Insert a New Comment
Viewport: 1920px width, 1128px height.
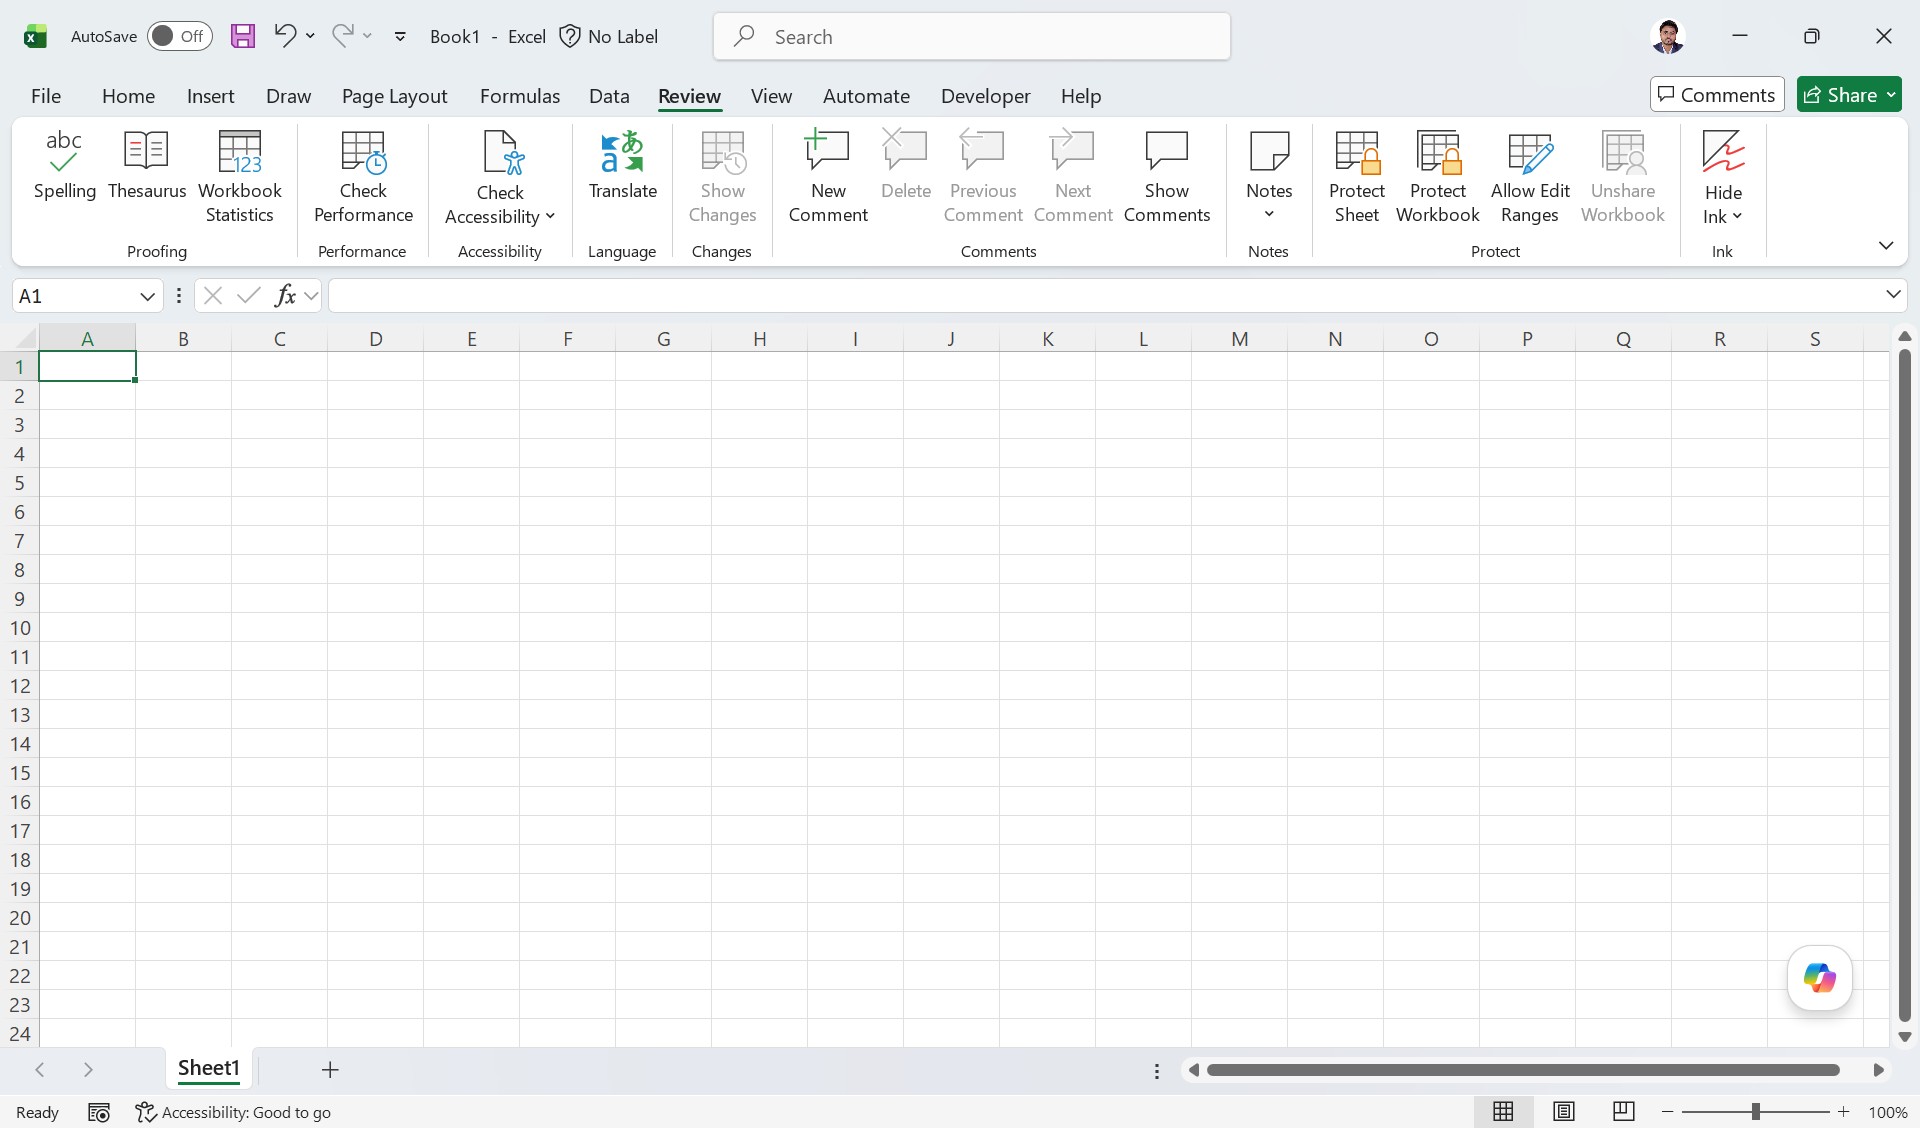tap(828, 178)
